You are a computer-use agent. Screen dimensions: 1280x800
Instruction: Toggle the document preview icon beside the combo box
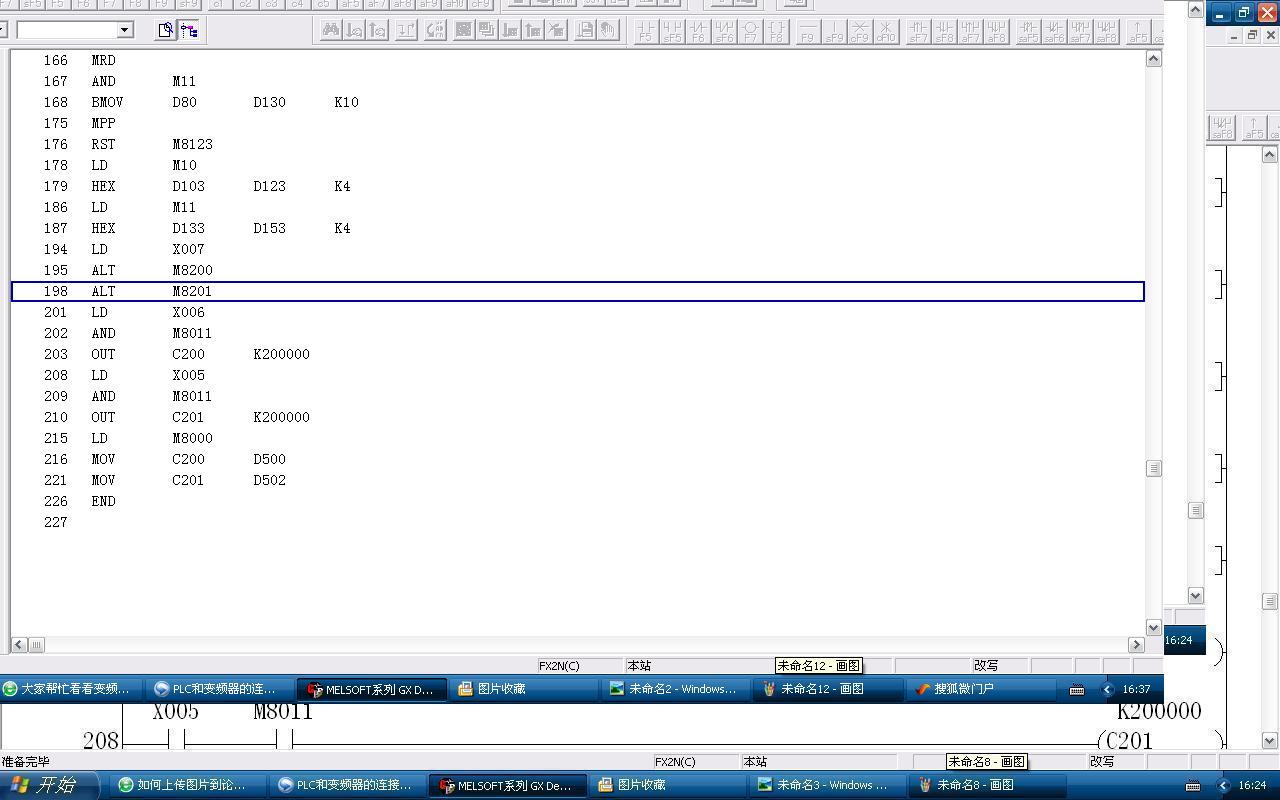coord(165,30)
